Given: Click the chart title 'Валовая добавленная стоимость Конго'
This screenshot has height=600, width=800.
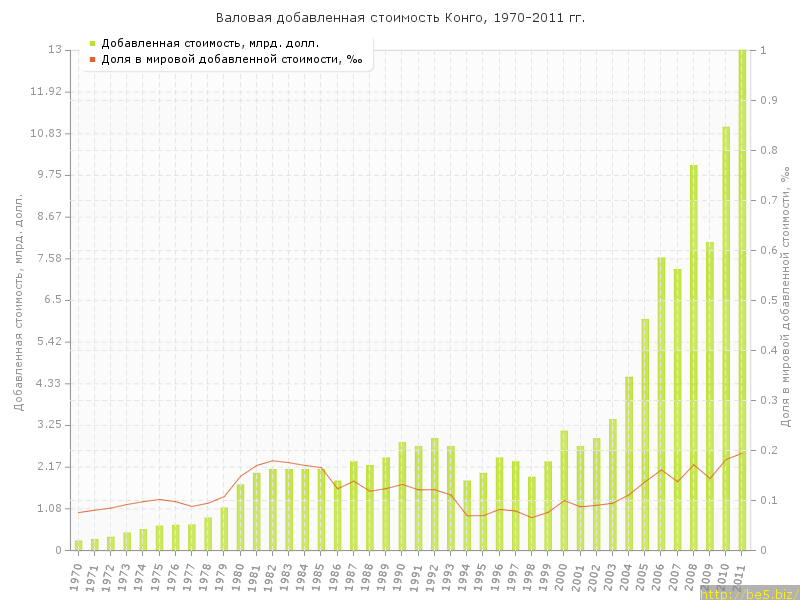Looking at the screenshot, I should (400, 18).
